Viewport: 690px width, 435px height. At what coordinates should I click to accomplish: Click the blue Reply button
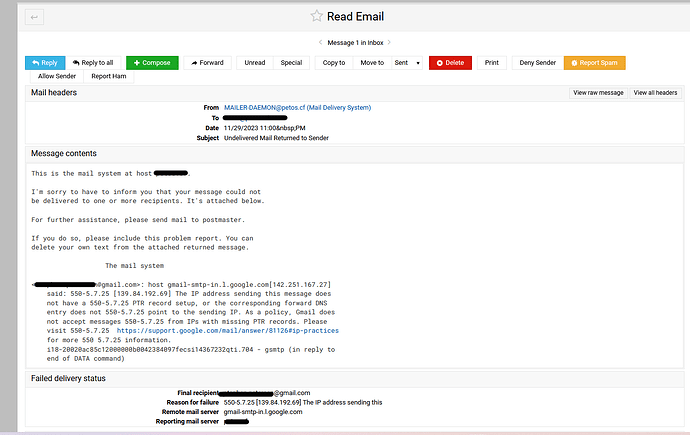[x=45, y=63]
